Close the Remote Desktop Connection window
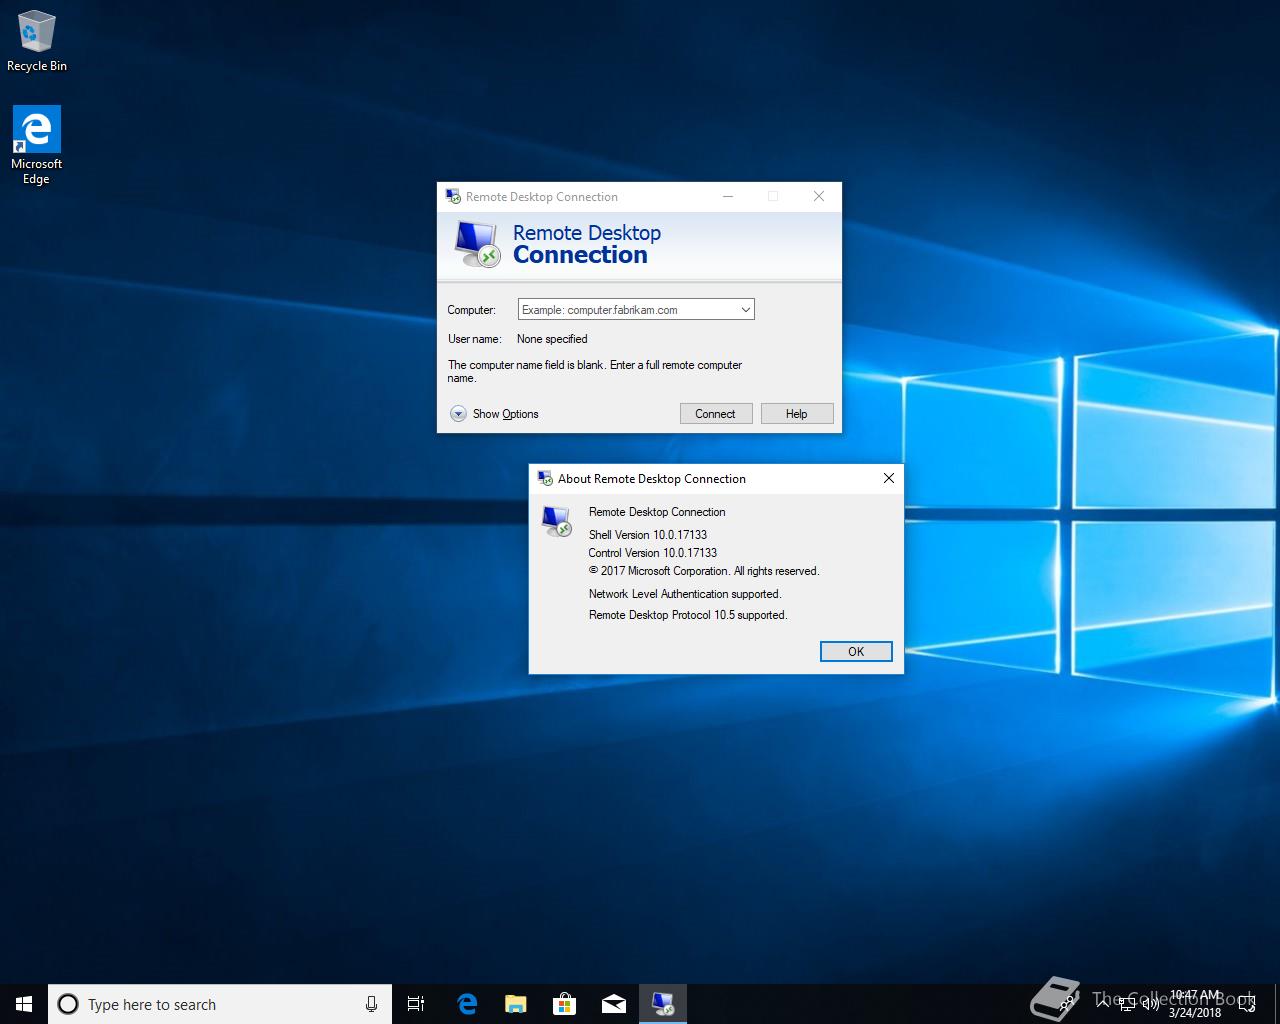The image size is (1280, 1024). (x=819, y=196)
